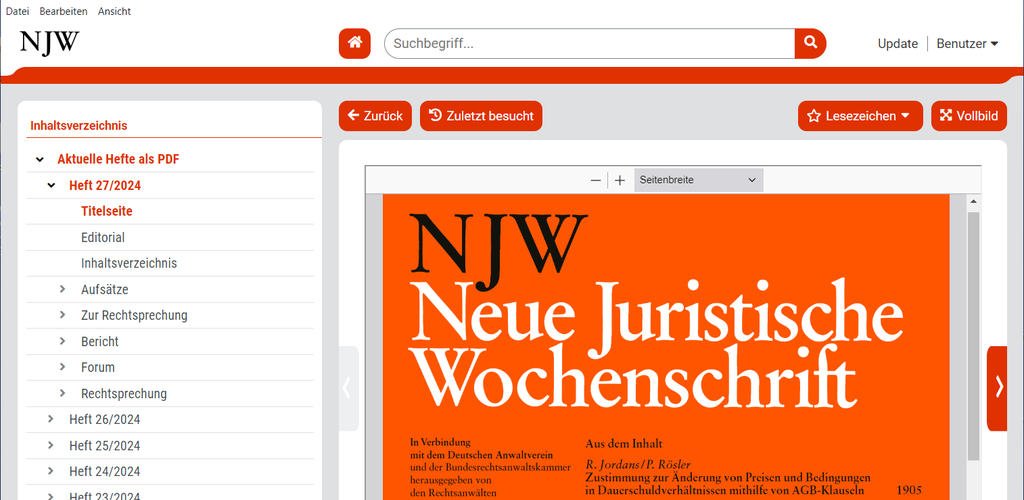This screenshot has height=500, width=1024.
Task: Click the Zurück button
Action: pos(376,116)
